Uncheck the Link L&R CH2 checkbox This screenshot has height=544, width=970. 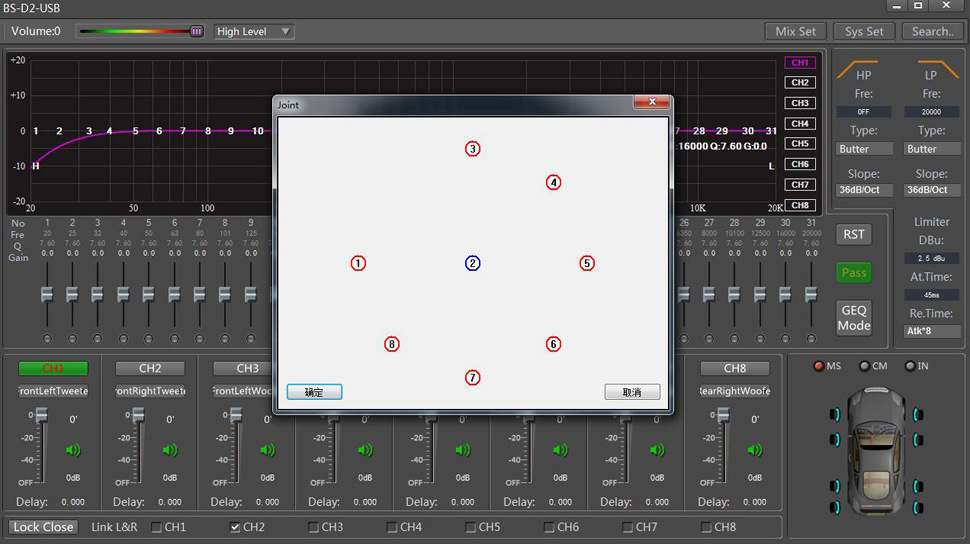pyautogui.click(x=235, y=527)
